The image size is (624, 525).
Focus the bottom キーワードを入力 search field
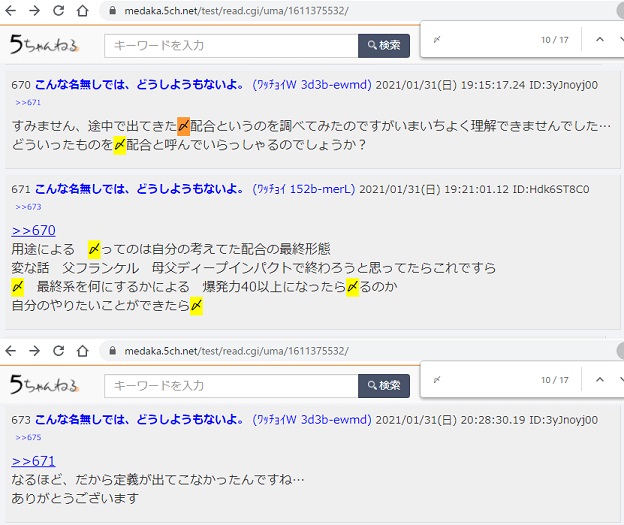(231, 386)
